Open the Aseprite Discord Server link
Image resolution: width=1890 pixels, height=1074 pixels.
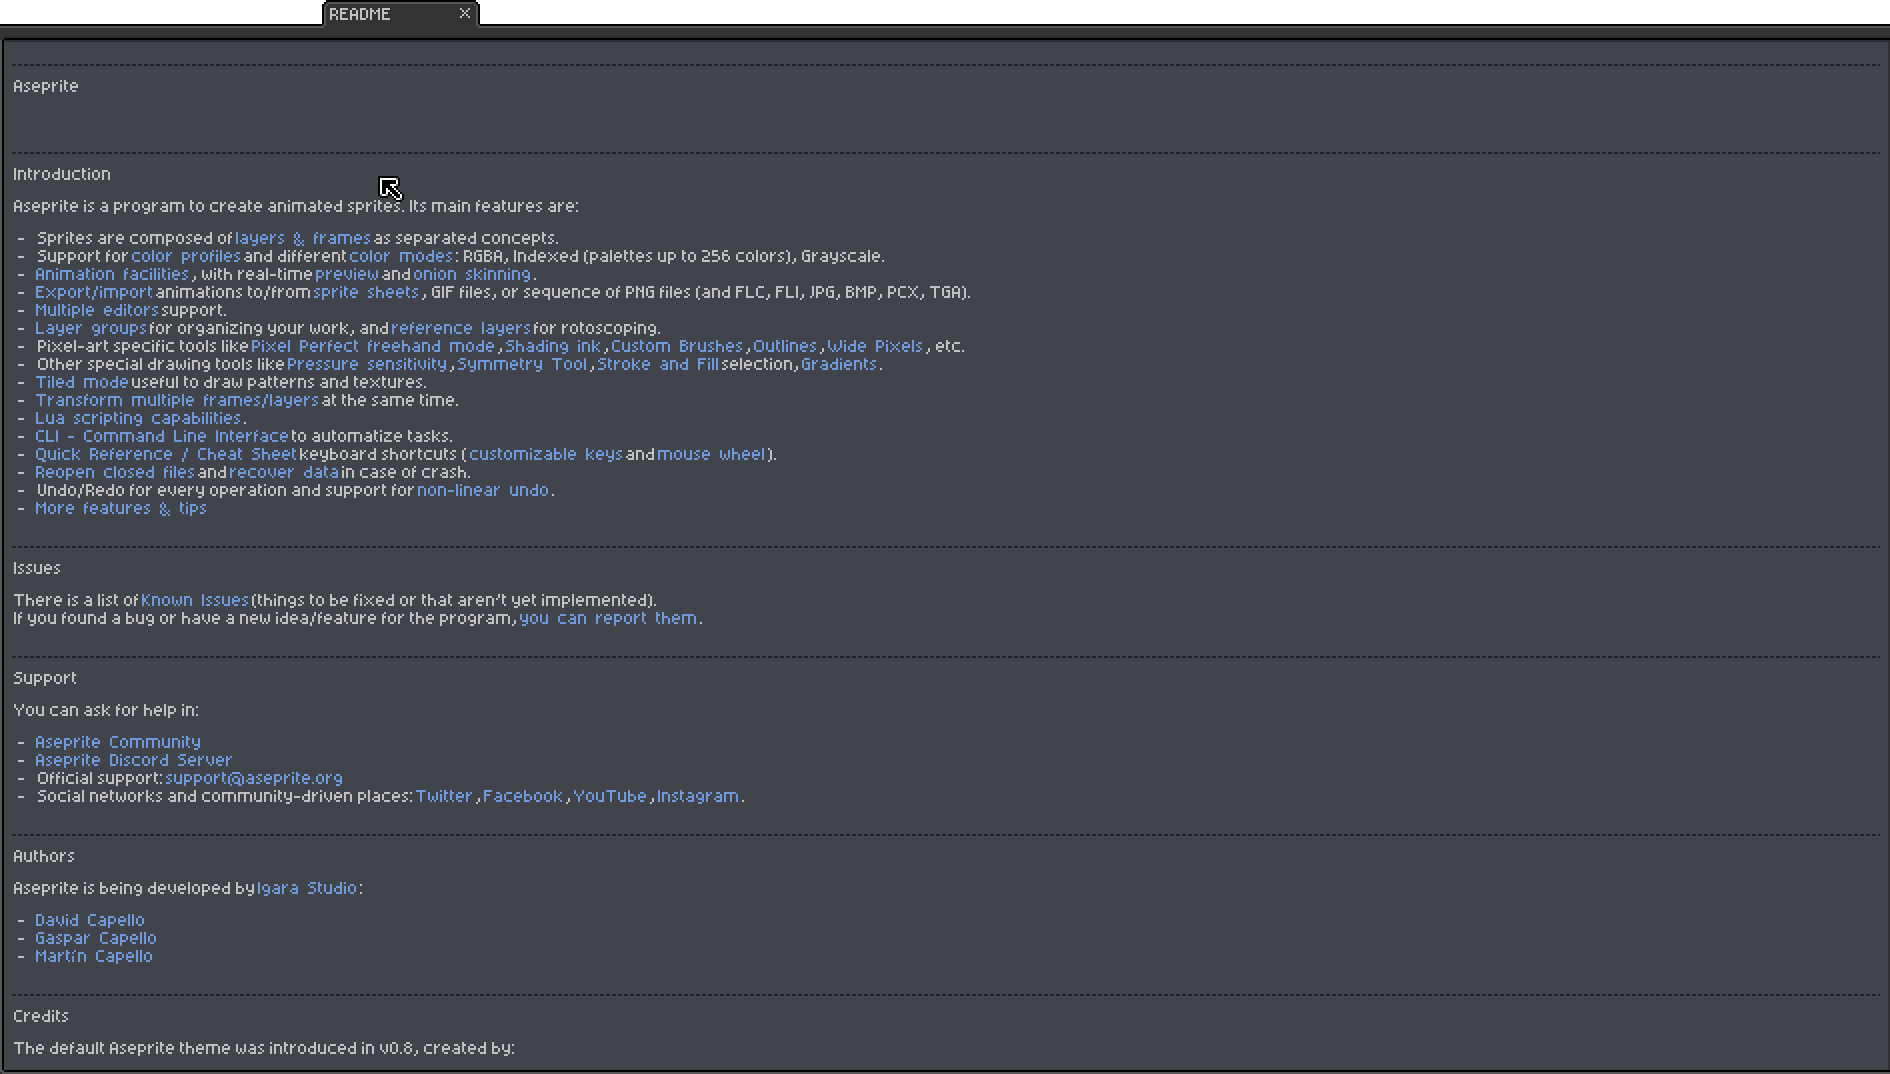click(133, 760)
